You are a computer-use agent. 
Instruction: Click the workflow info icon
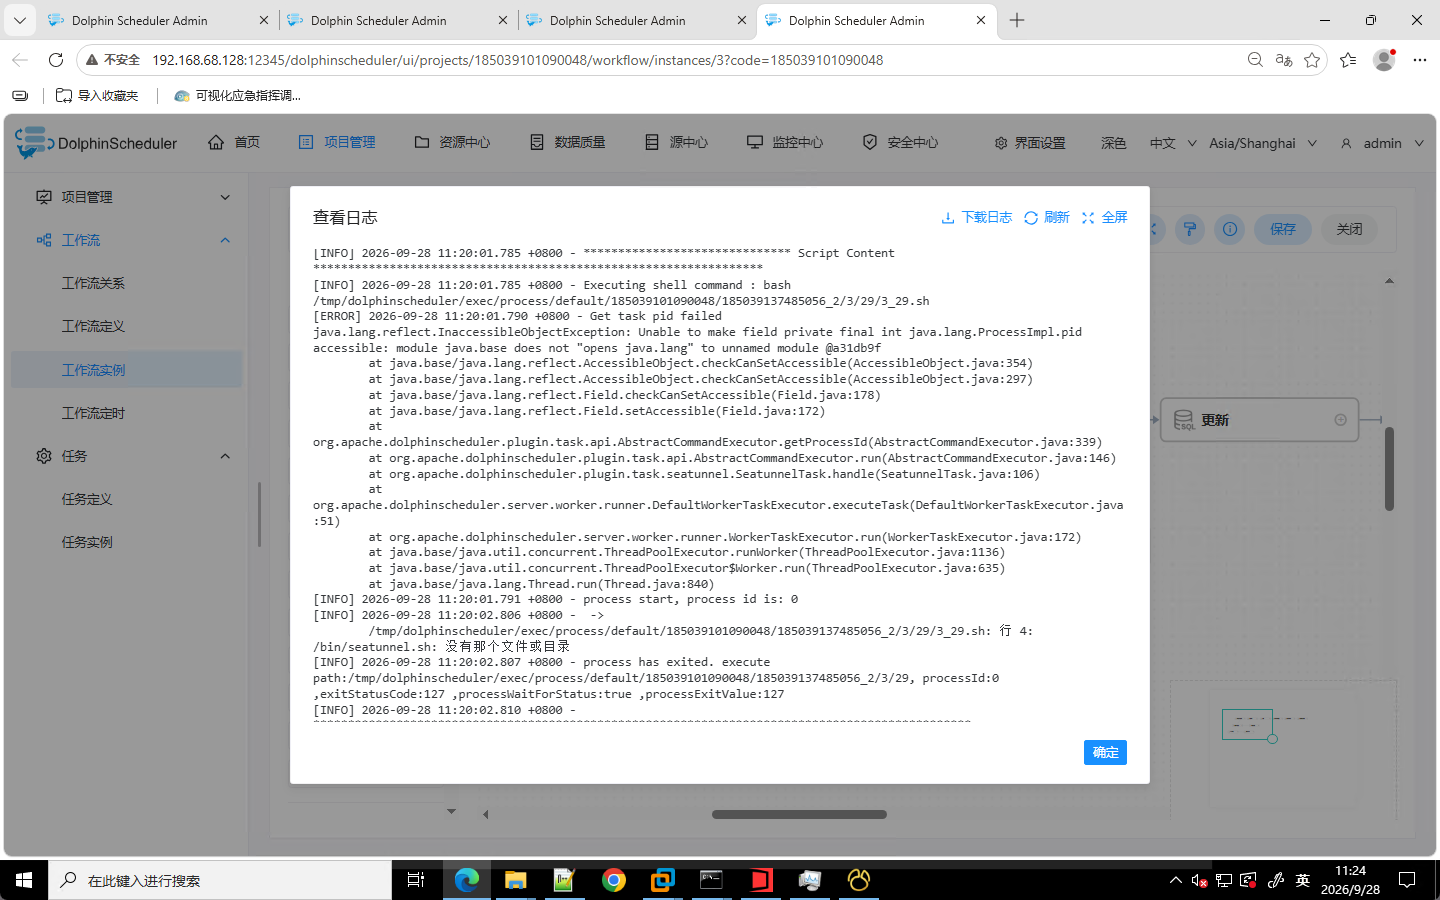[x=1230, y=229]
